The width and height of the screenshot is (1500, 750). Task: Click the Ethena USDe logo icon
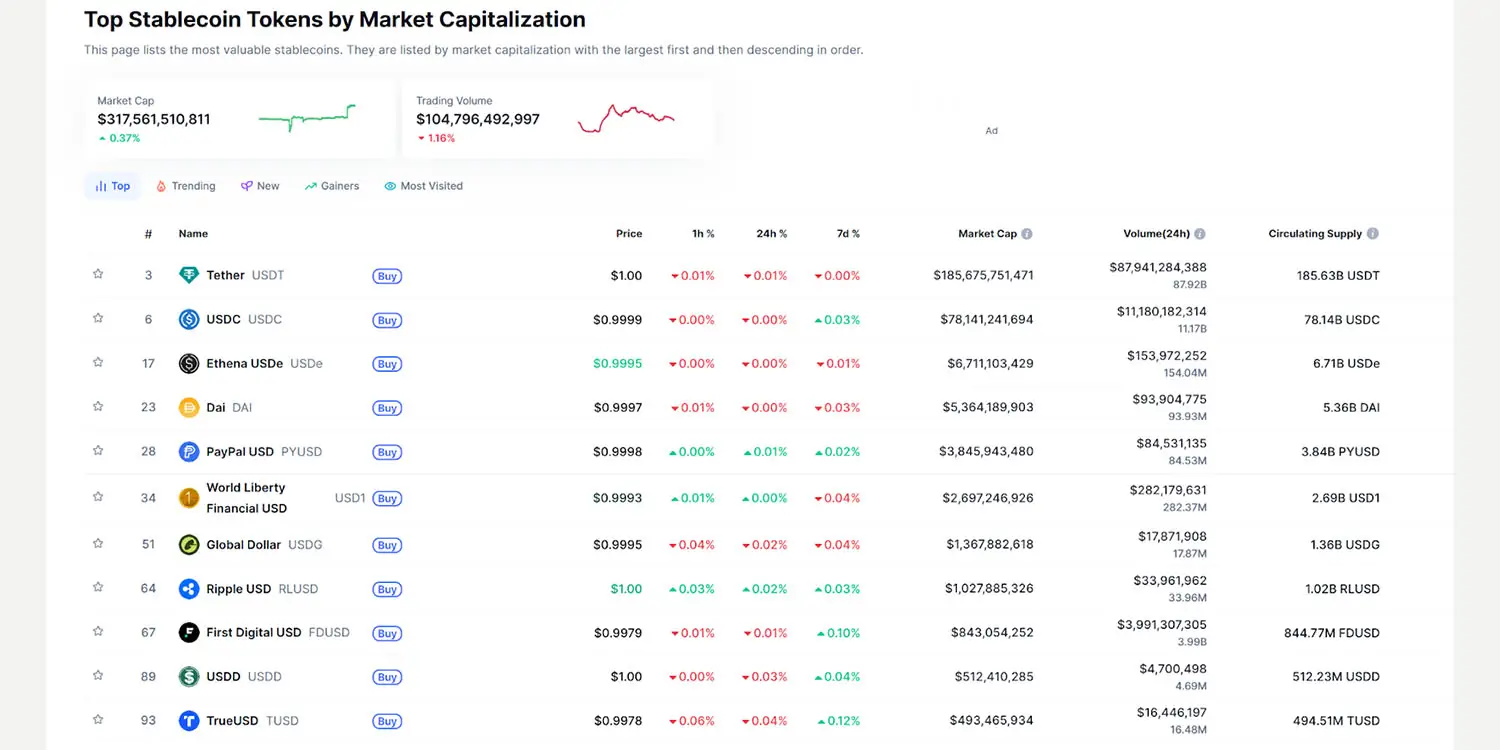(x=191, y=363)
